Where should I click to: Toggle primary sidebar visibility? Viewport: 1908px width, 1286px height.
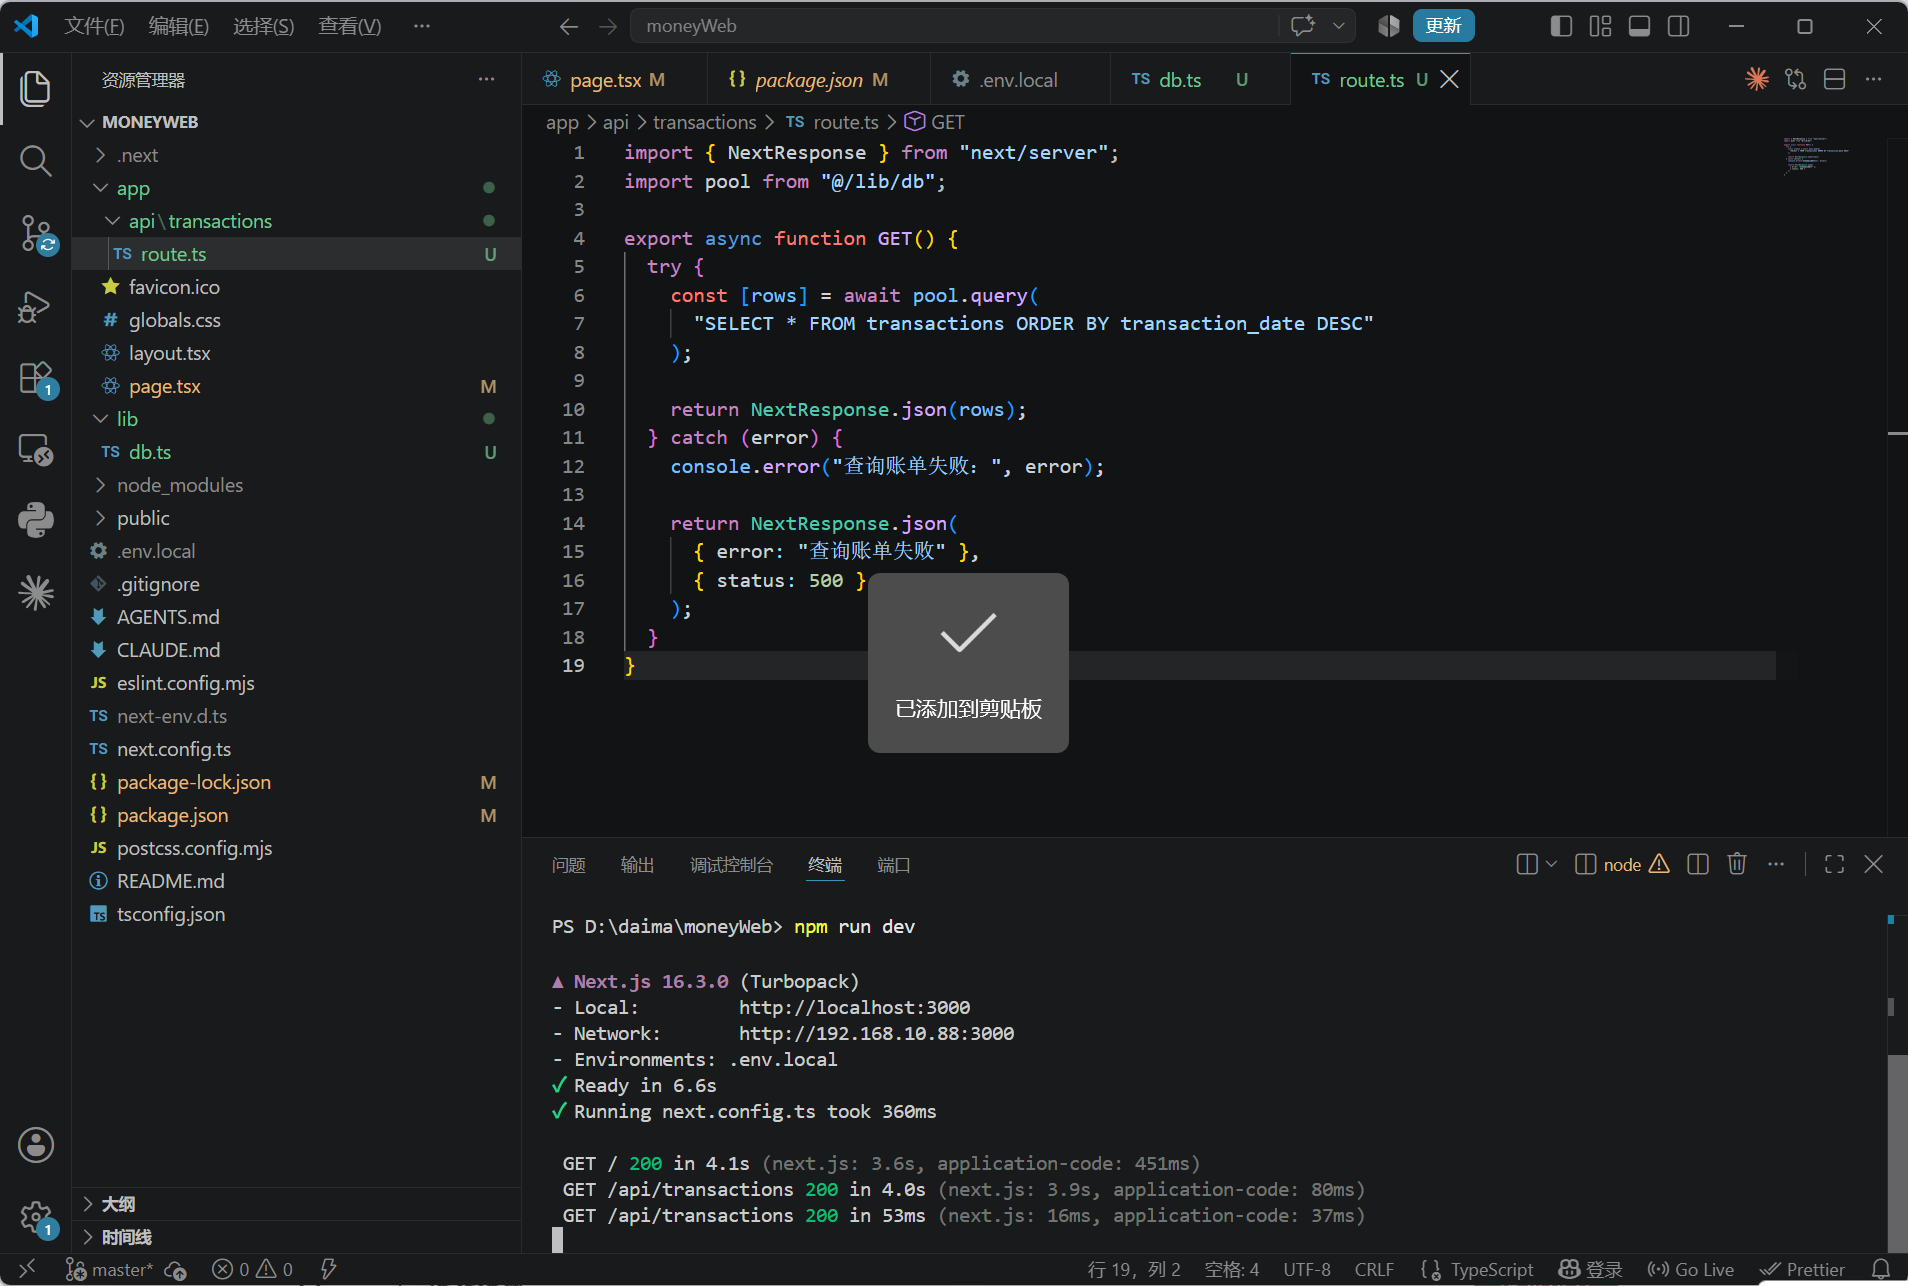point(1561,26)
